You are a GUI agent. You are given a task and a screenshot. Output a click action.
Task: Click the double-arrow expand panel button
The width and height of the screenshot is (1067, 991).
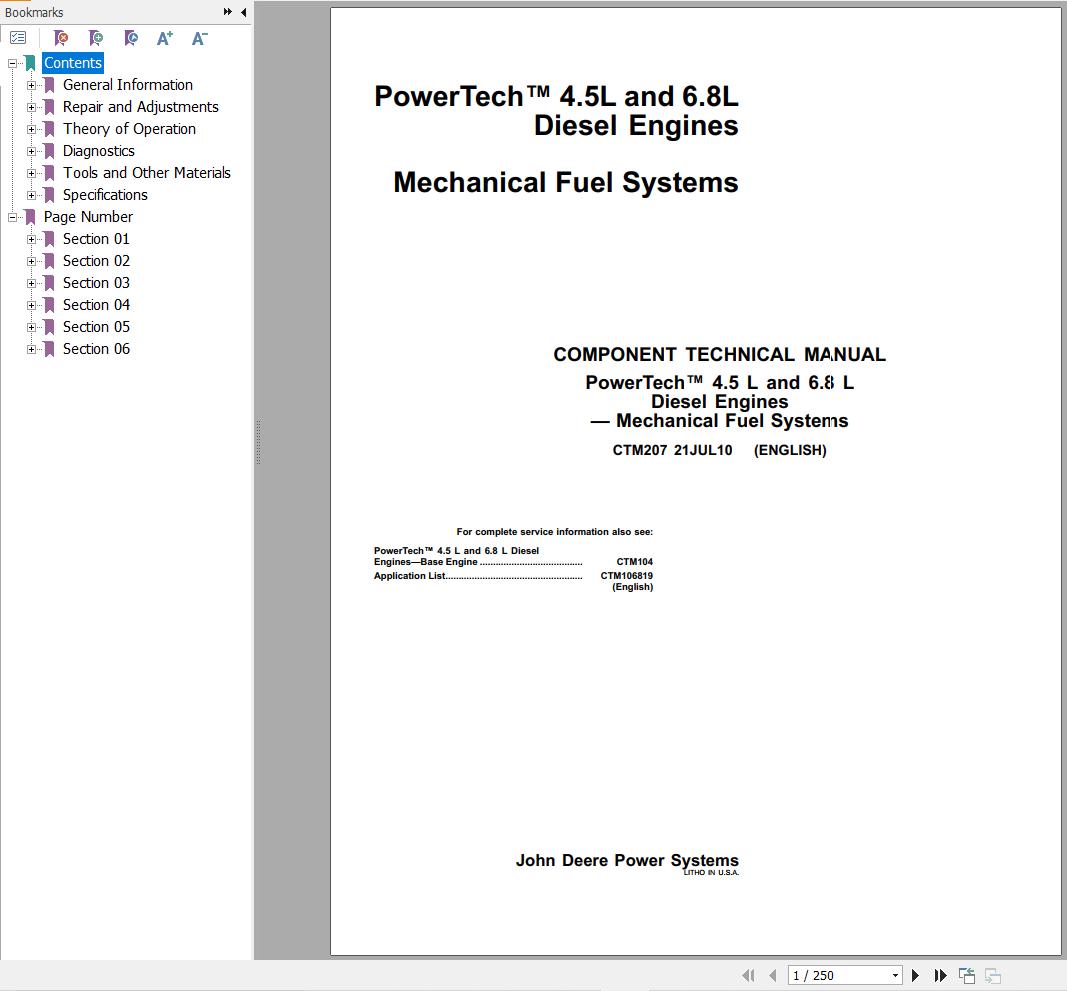tap(228, 12)
